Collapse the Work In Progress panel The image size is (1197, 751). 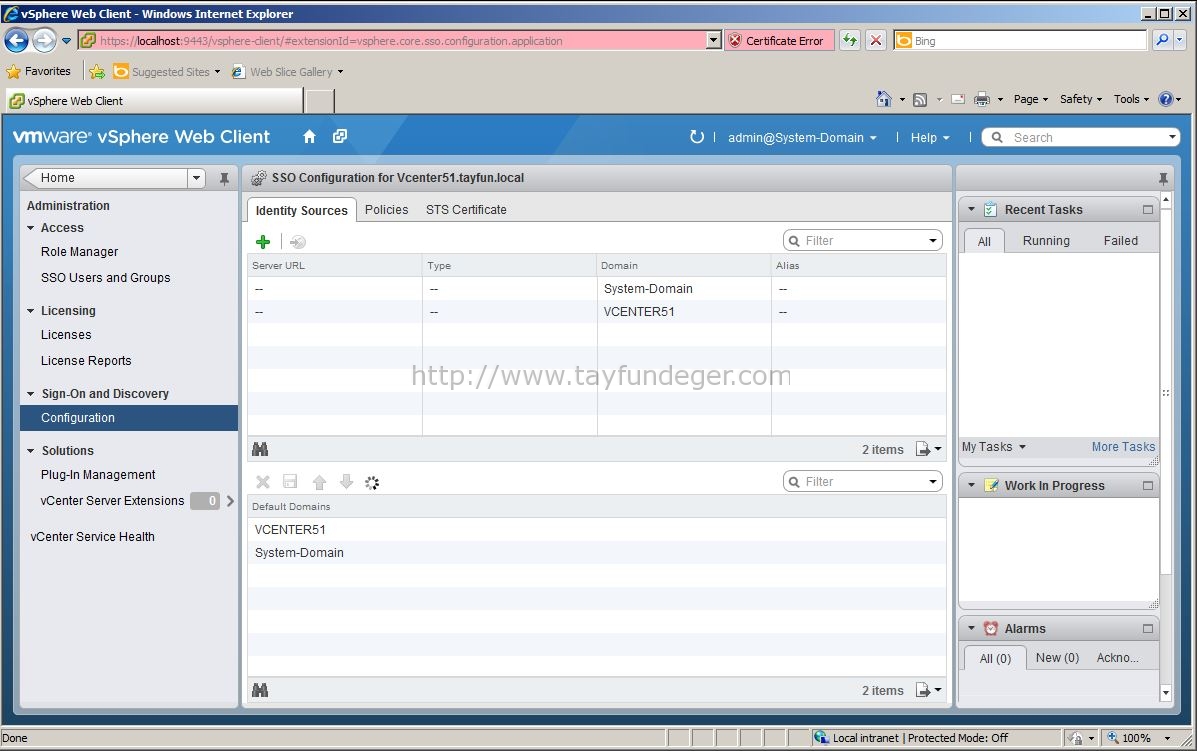(x=971, y=485)
